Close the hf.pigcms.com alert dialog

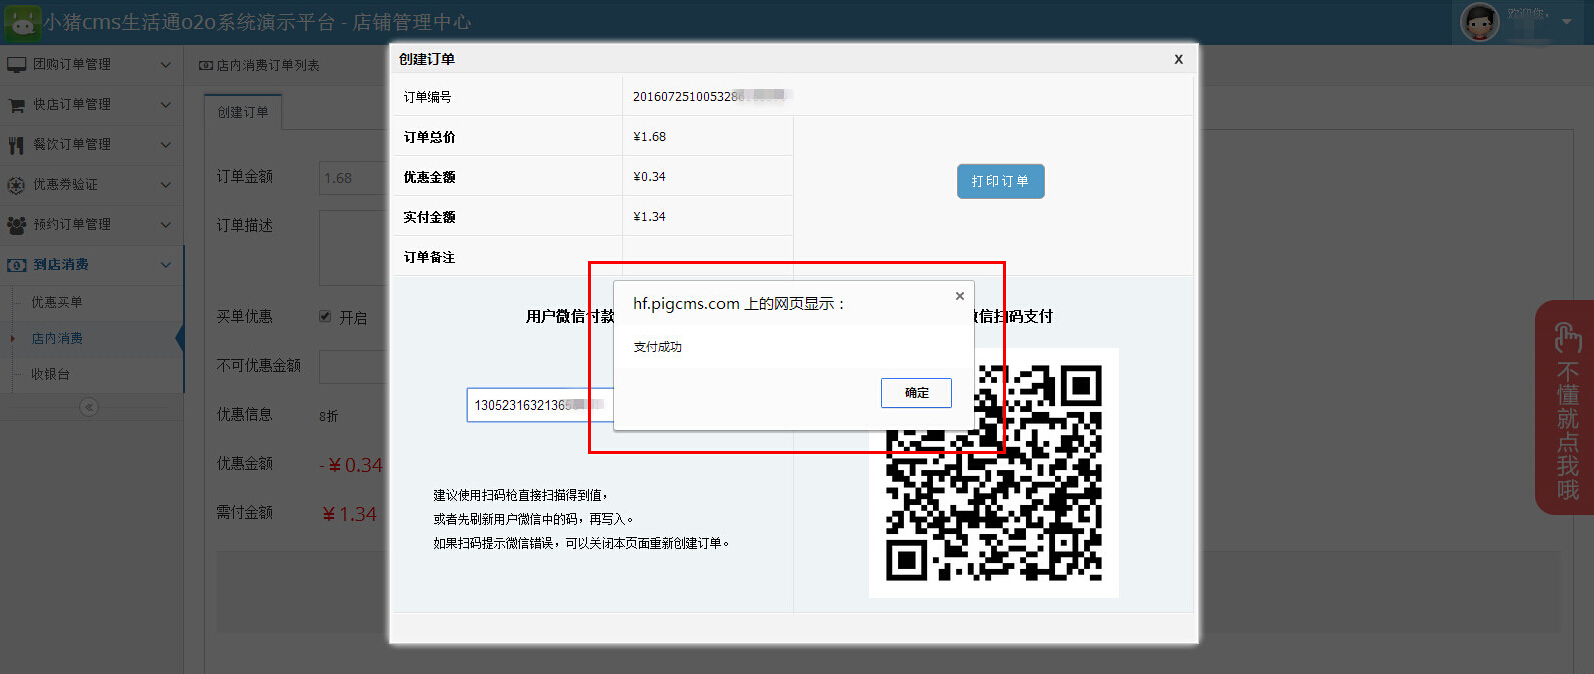(x=960, y=296)
